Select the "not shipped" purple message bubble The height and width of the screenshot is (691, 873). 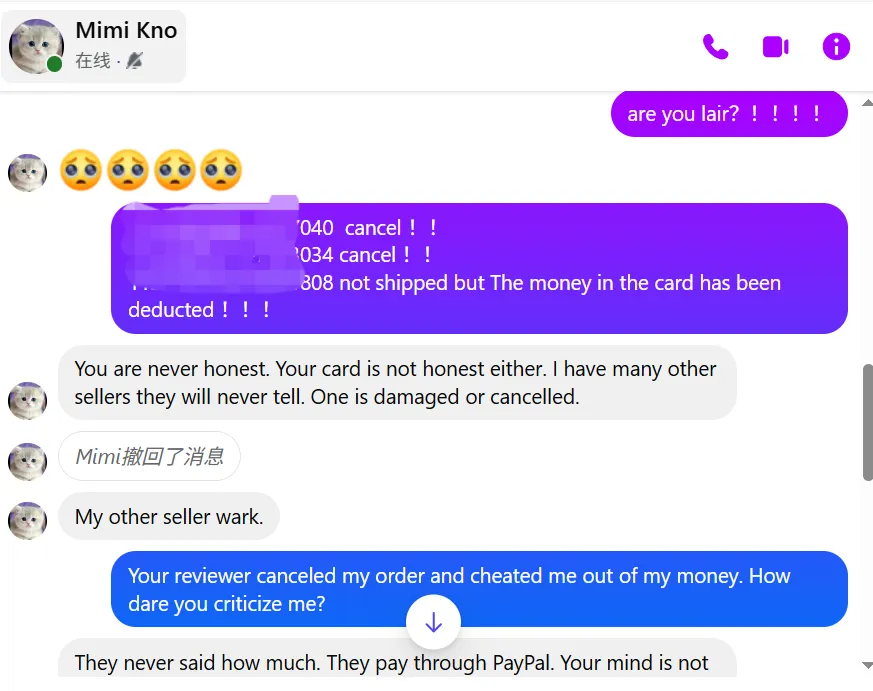coord(479,268)
